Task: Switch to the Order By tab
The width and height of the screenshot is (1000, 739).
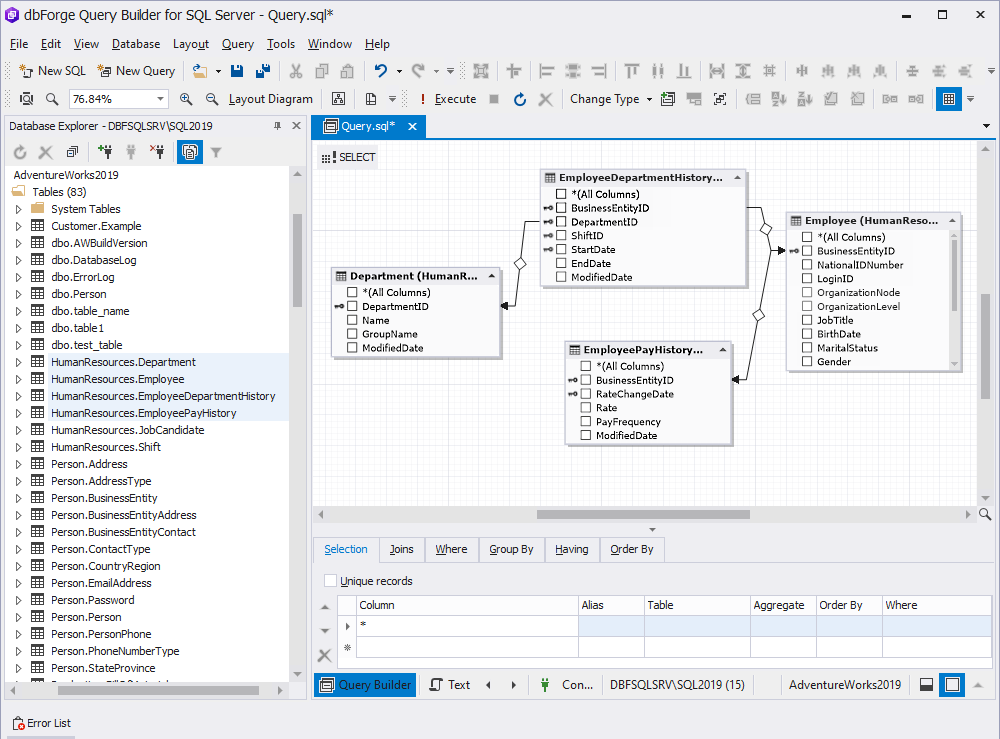Action: [631, 549]
